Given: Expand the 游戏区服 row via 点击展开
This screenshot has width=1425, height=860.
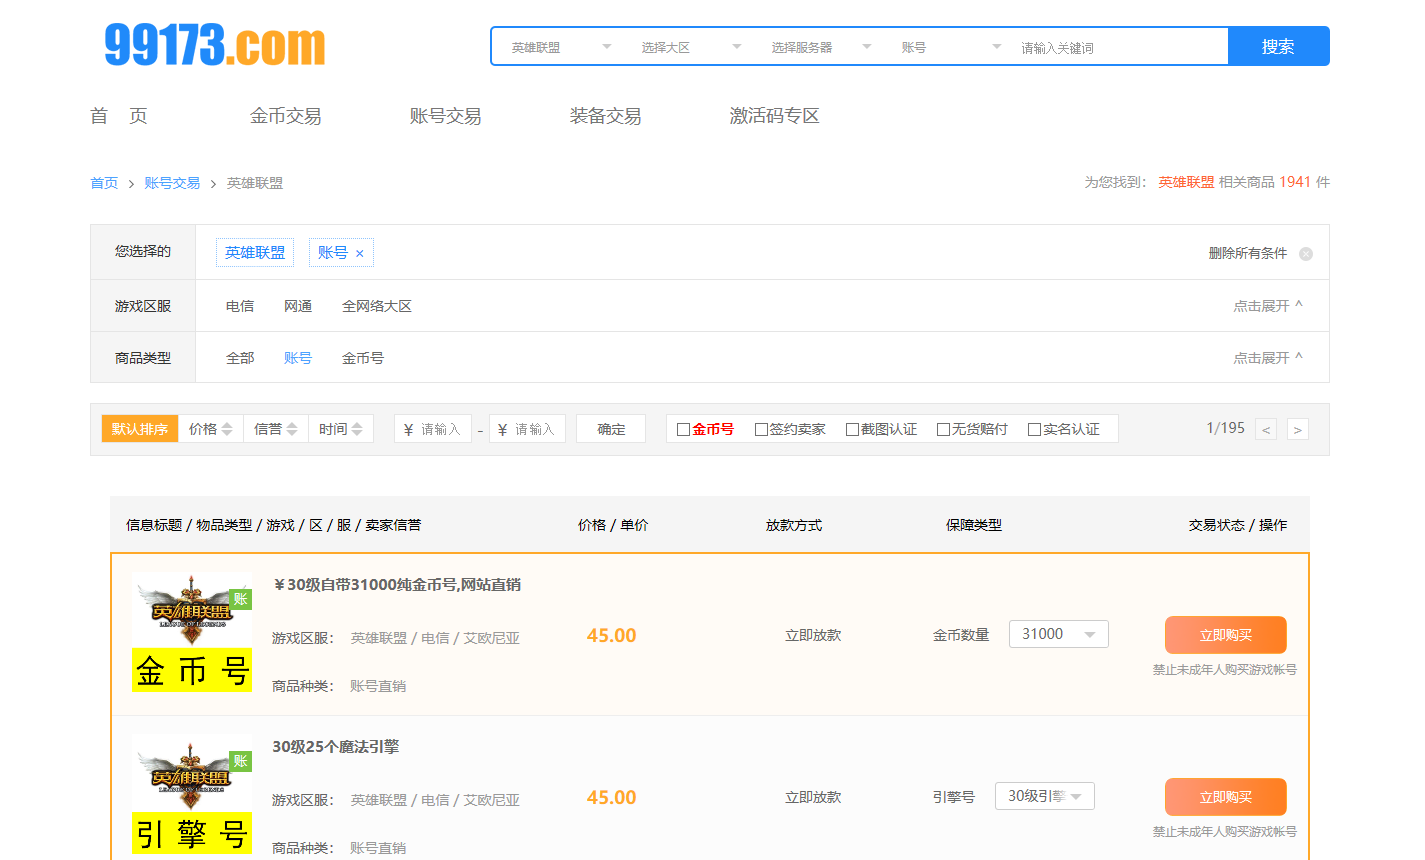Looking at the screenshot, I should click(x=1267, y=306).
